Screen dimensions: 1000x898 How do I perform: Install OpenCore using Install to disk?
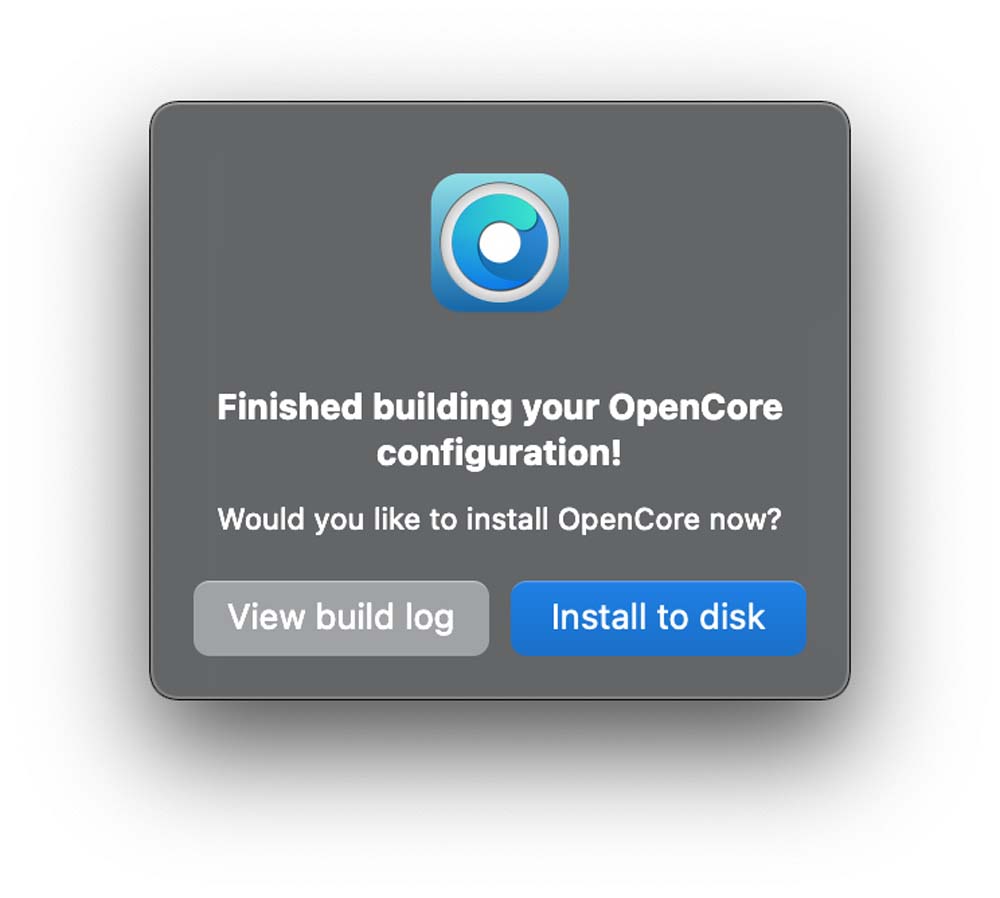658,618
